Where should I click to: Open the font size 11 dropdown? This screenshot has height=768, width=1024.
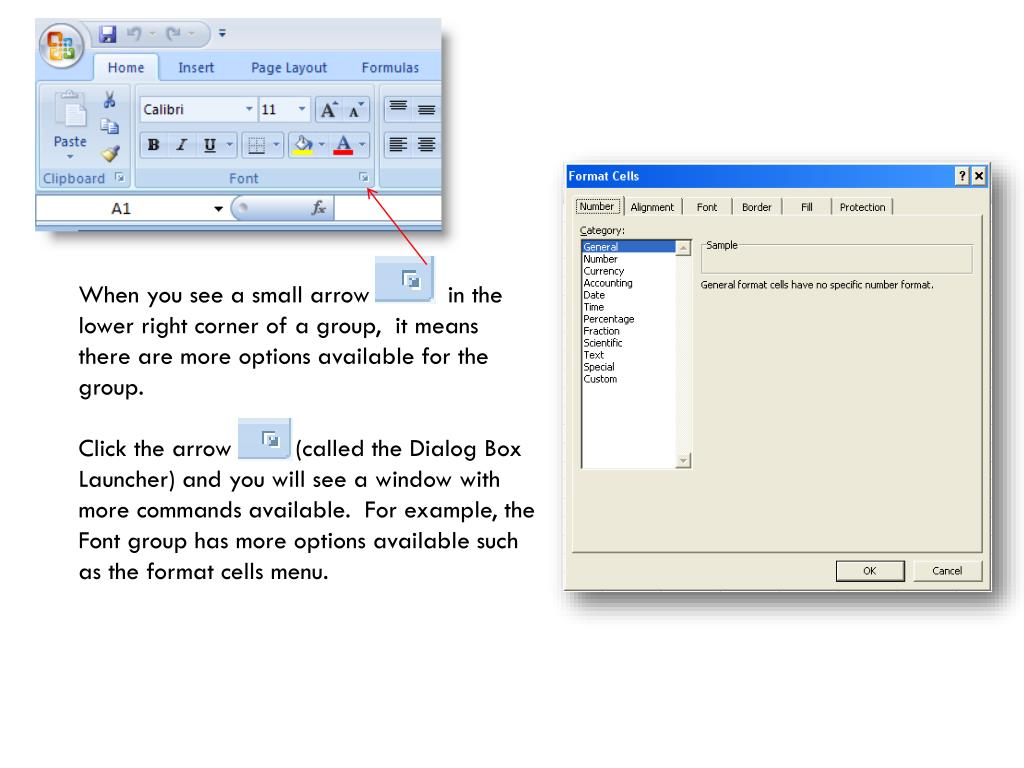click(x=301, y=109)
